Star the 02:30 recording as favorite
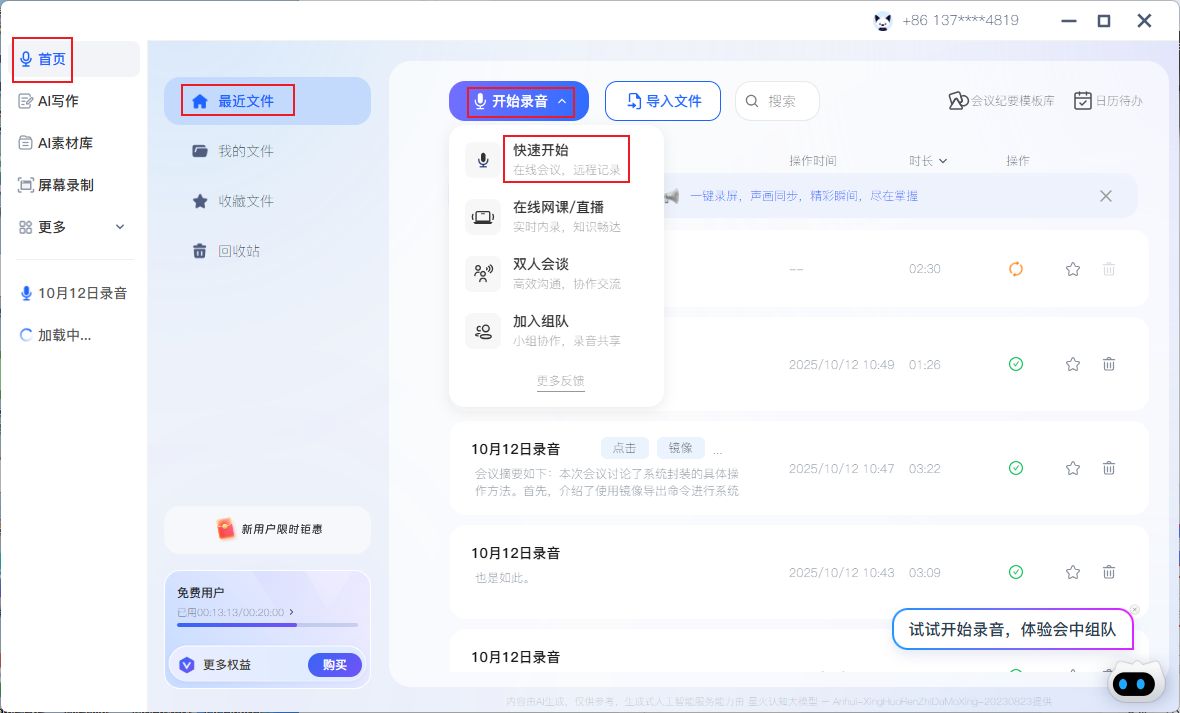The image size is (1180, 713). pyautogui.click(x=1073, y=269)
